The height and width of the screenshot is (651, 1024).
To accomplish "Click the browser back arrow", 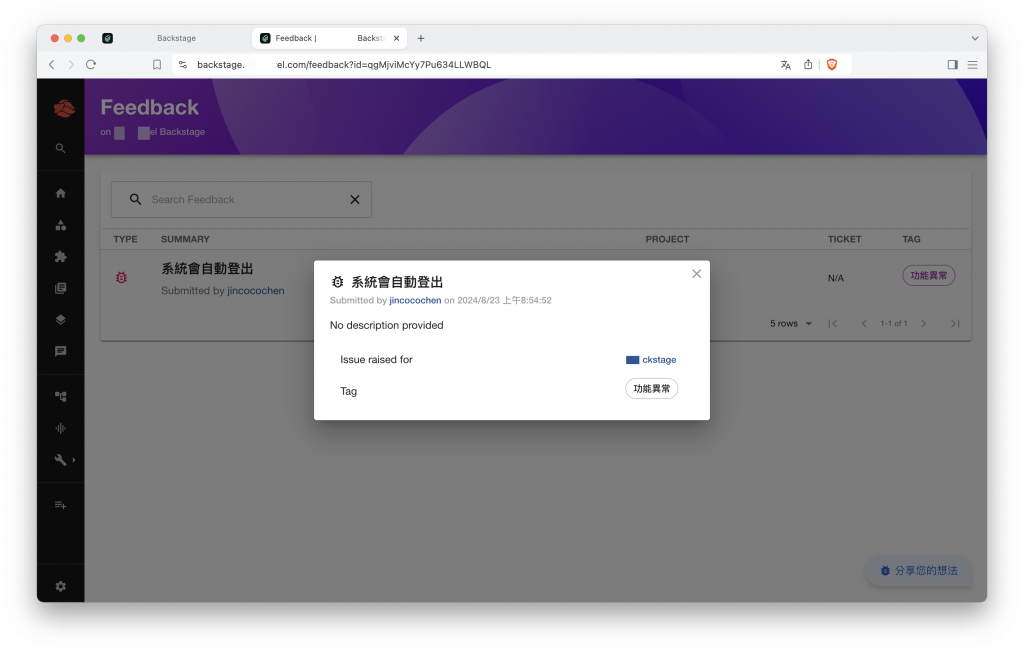I will (52, 65).
